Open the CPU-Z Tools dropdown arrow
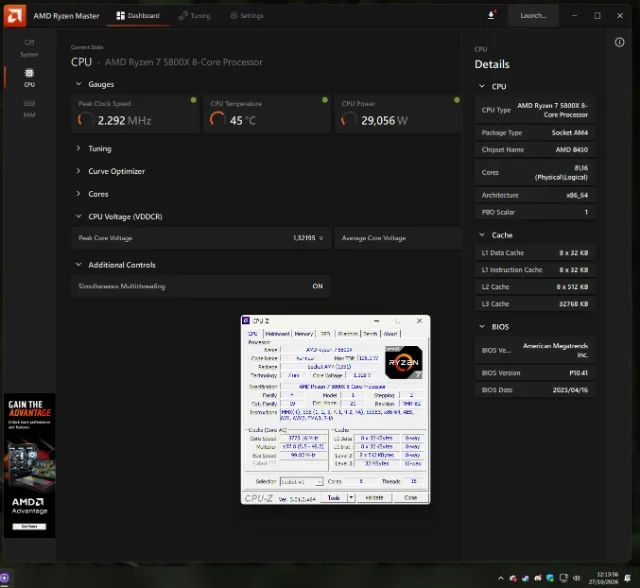 (351, 497)
